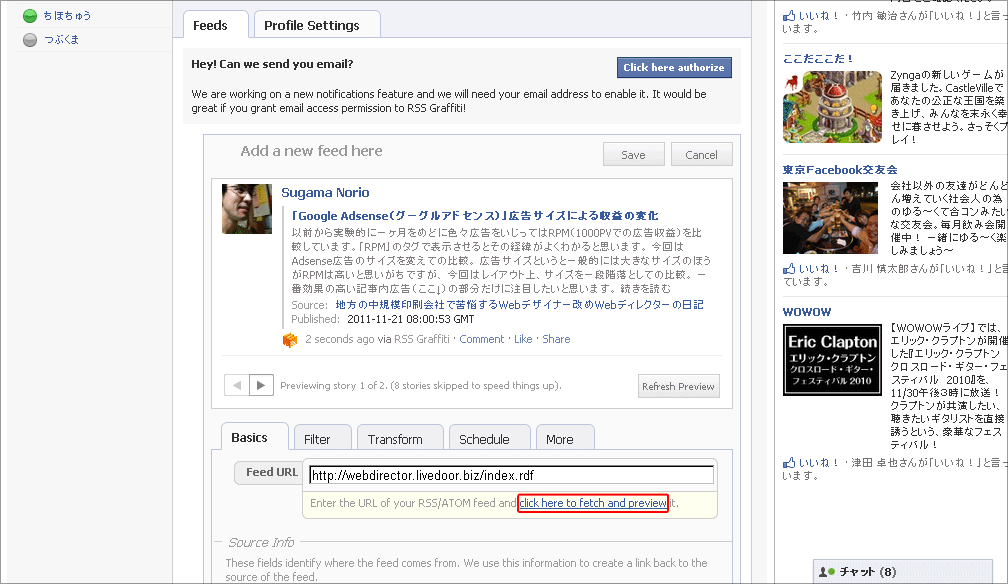Viewport: 1008px width, 584px height.
Task: Open the Google Adsense article title link
Action: 474,216
